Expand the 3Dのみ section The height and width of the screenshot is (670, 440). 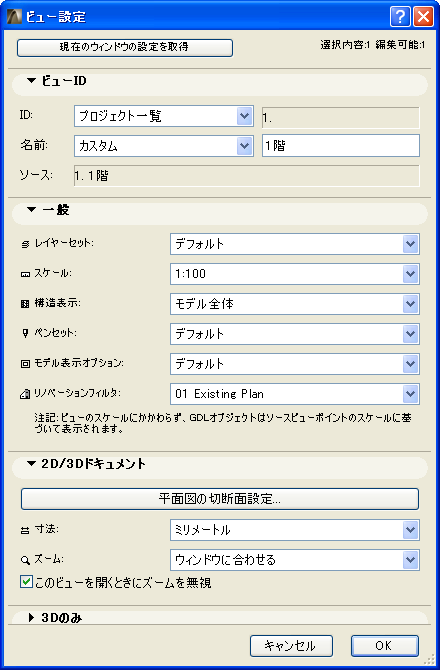(x=31, y=618)
